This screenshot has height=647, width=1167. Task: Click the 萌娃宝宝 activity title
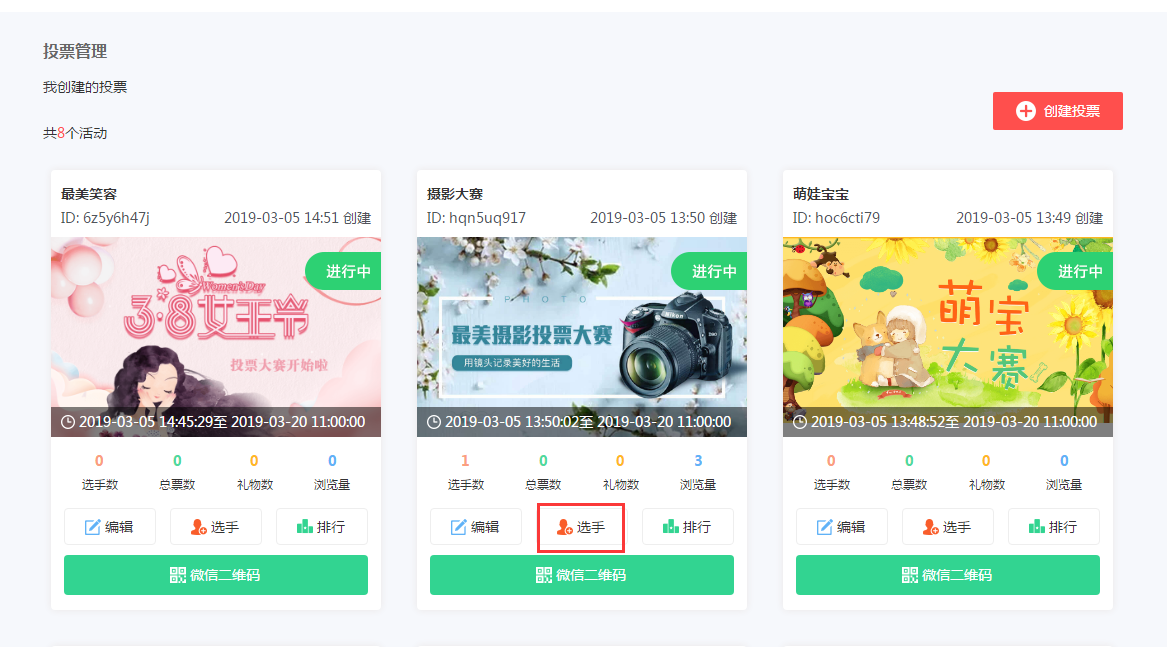[x=821, y=194]
